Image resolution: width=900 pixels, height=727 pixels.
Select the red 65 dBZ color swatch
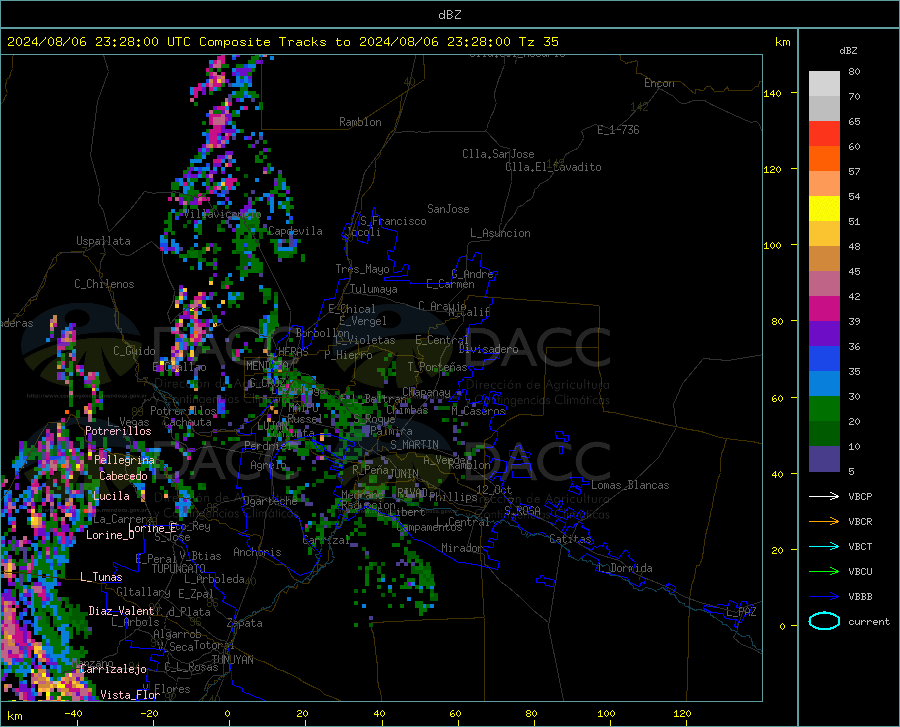click(x=824, y=134)
